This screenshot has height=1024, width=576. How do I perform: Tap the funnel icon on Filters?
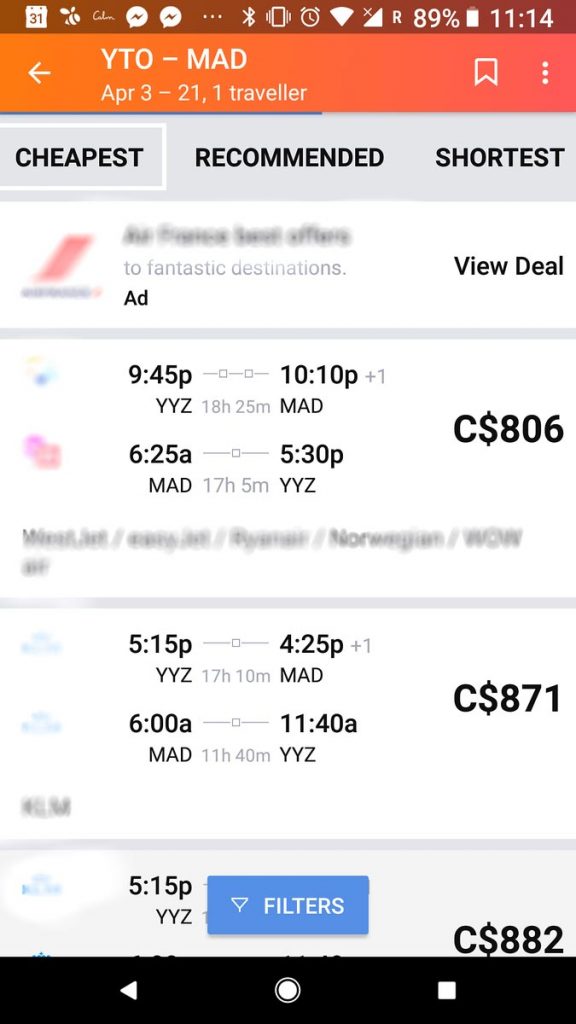click(240, 905)
